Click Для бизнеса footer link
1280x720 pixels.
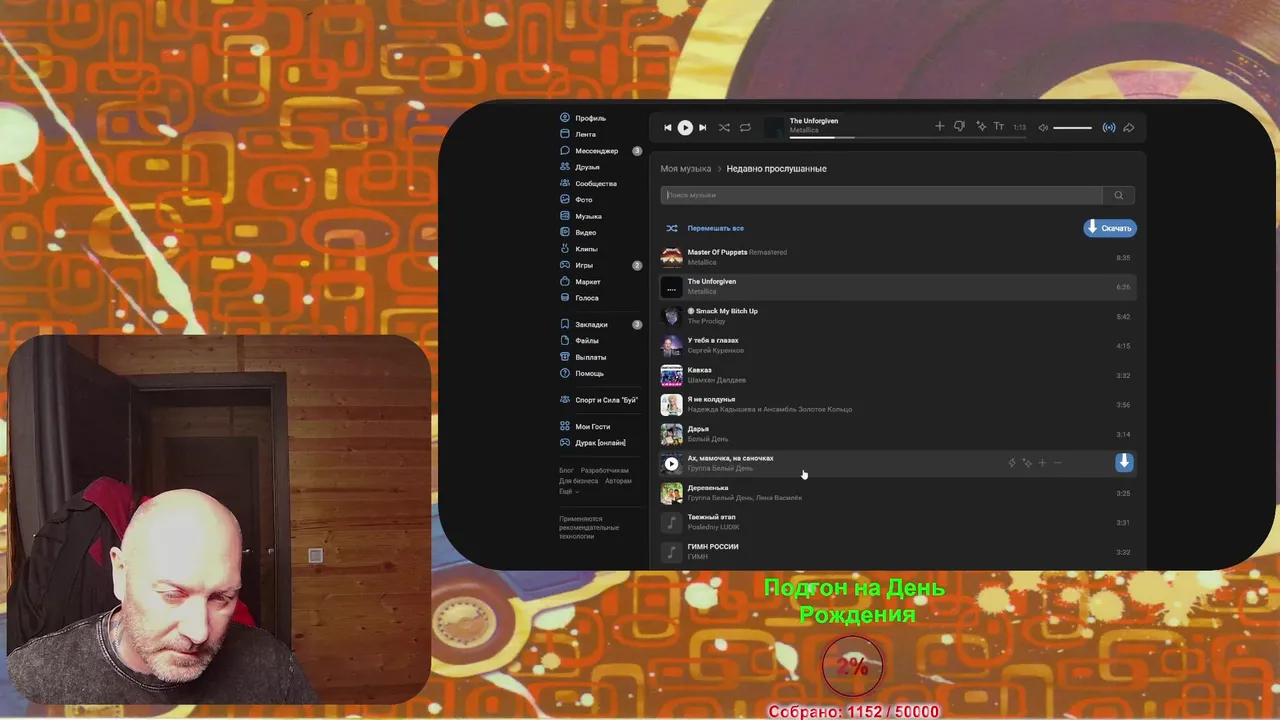point(579,481)
